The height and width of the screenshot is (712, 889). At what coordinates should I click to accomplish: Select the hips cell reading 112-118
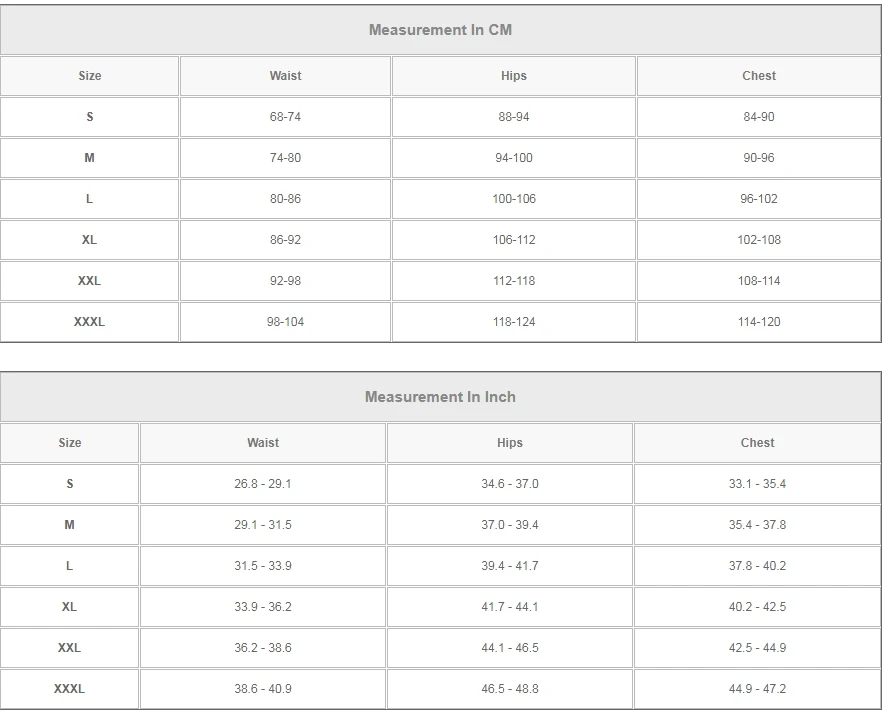pos(514,281)
